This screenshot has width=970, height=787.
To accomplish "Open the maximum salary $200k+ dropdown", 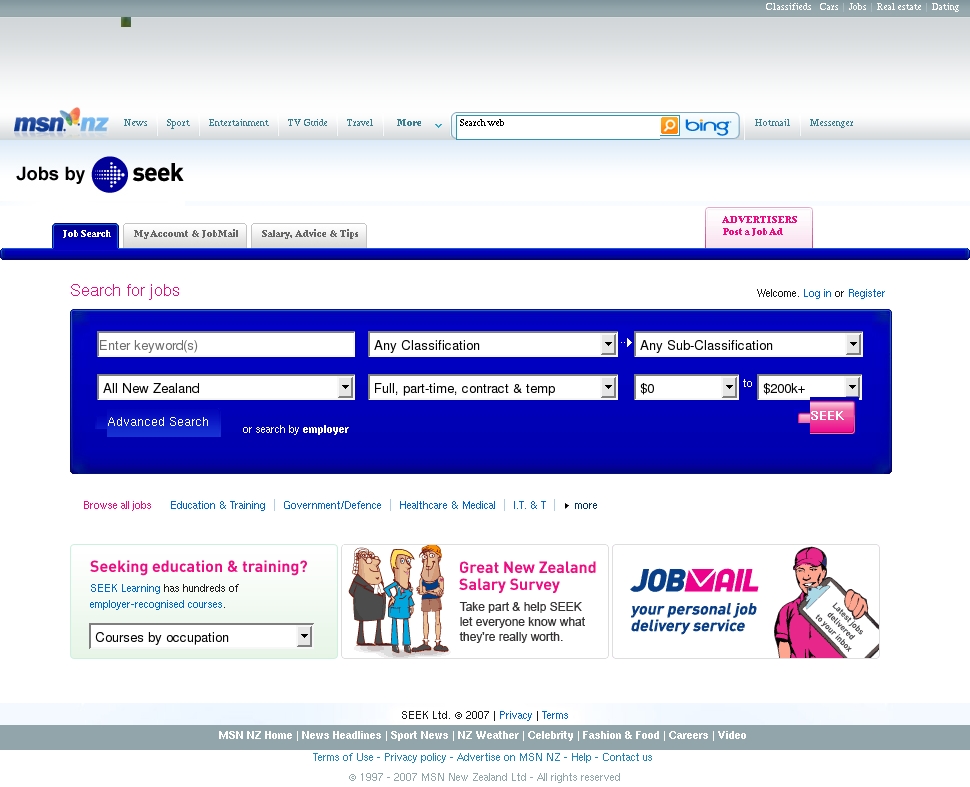I will click(809, 388).
